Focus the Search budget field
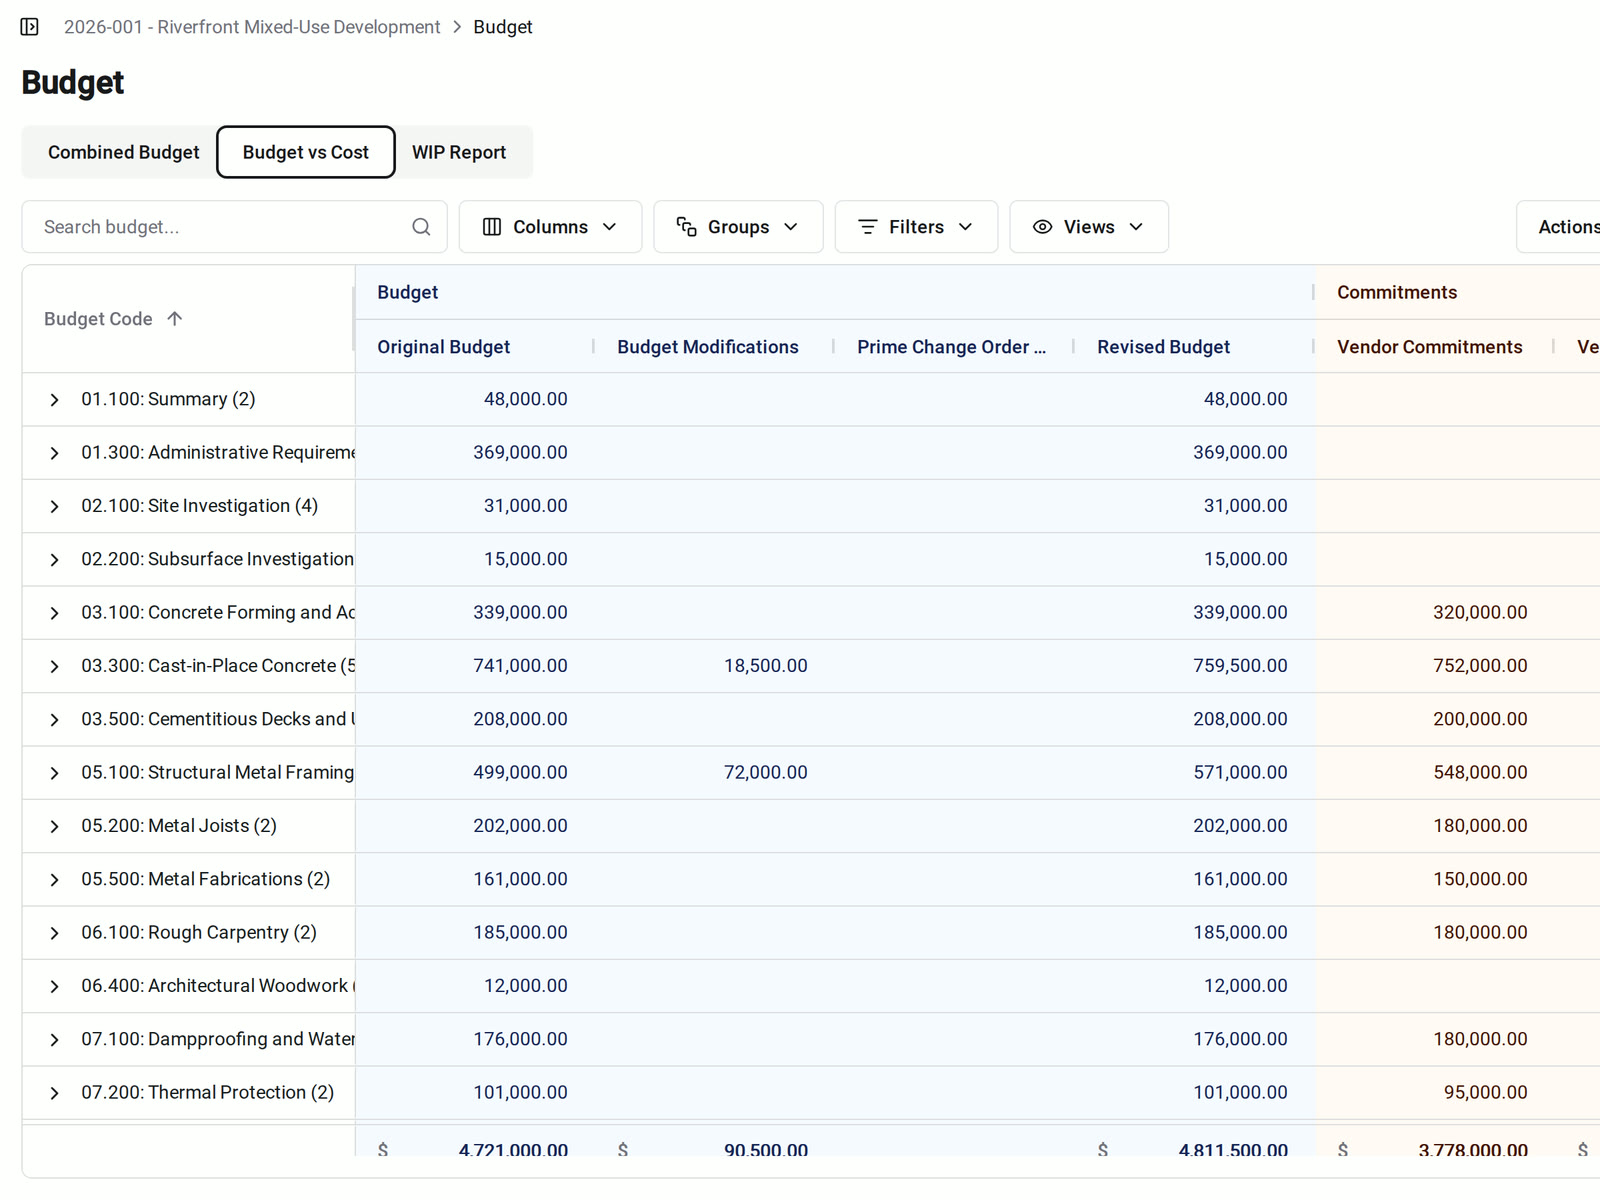Image resolution: width=1600 pixels, height=1200 pixels. point(234,227)
